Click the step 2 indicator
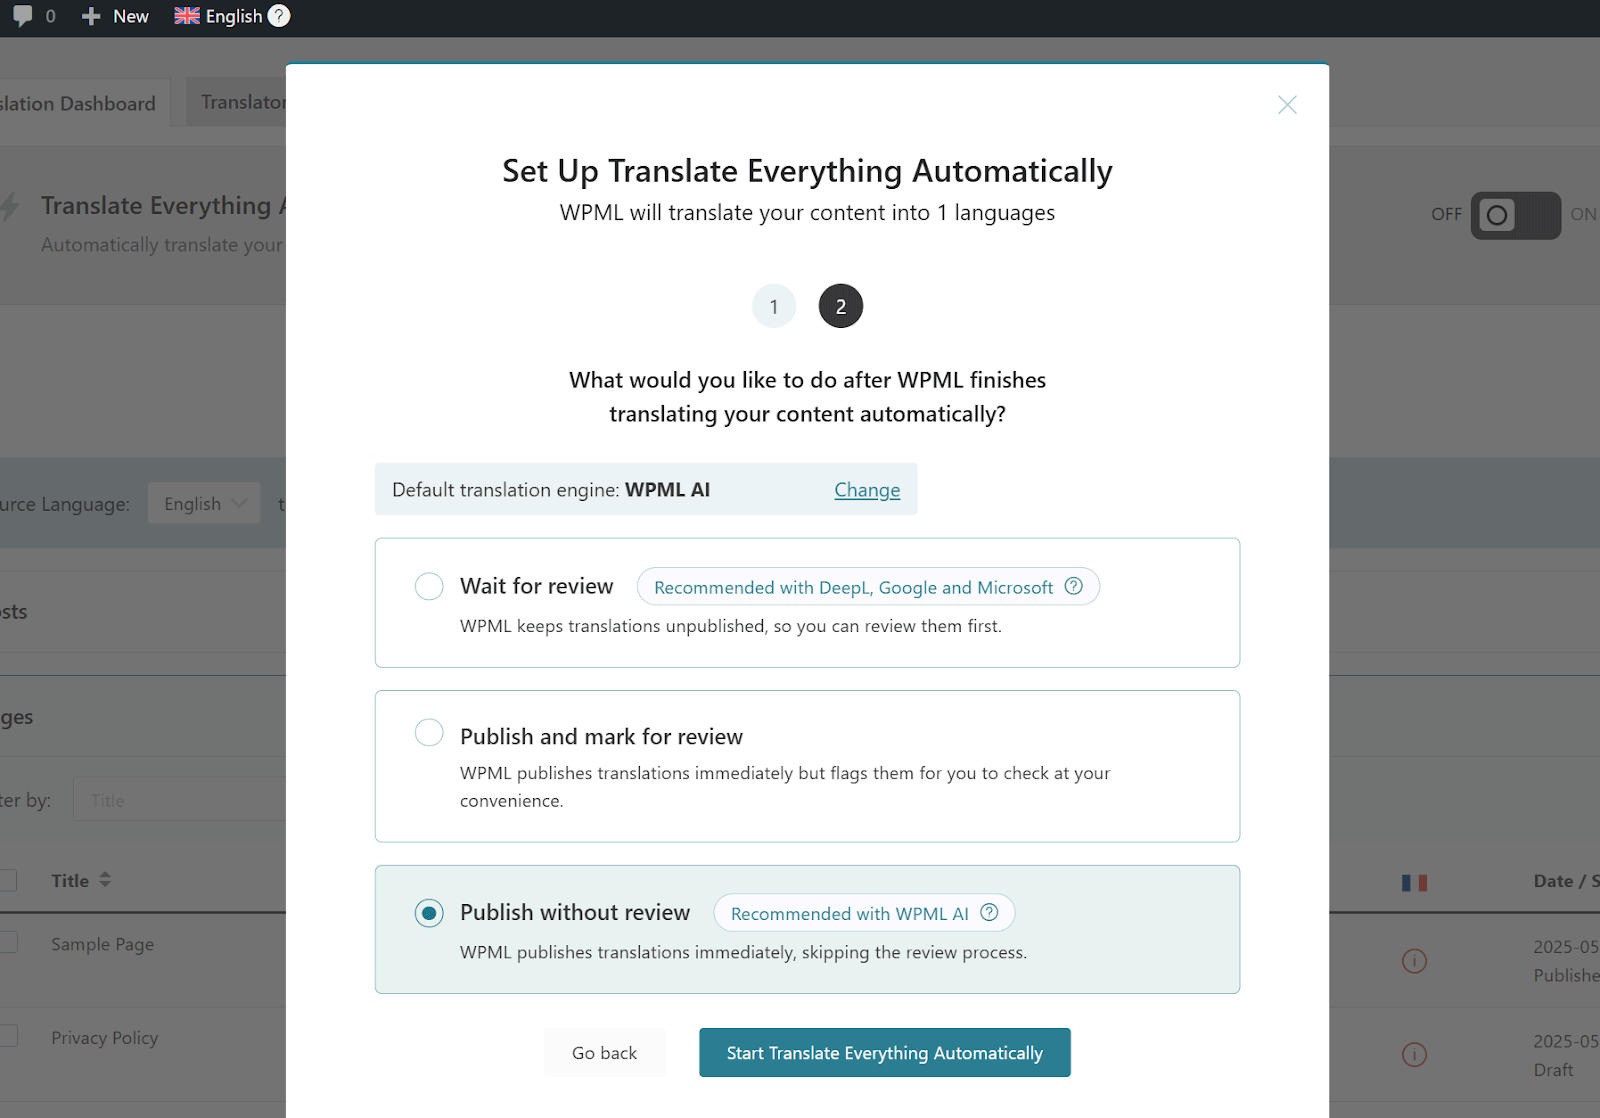 point(841,306)
